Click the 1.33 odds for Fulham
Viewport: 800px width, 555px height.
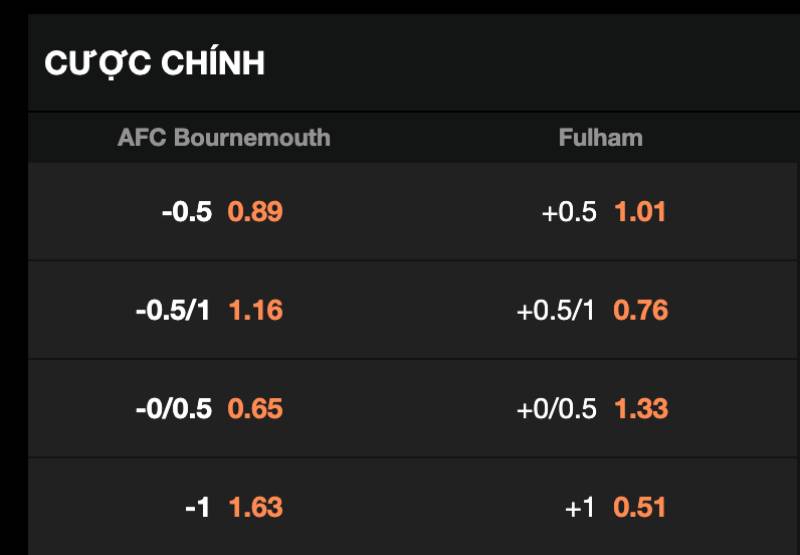640,409
